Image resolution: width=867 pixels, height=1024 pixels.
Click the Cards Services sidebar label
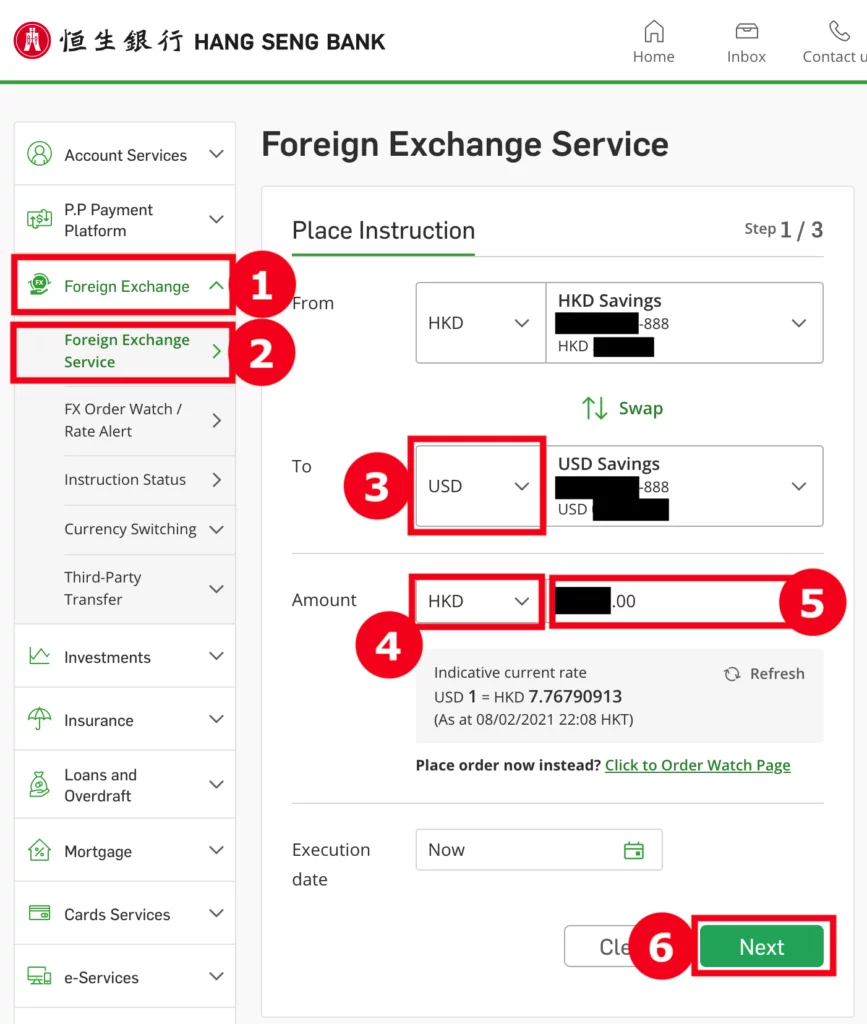pos(117,914)
